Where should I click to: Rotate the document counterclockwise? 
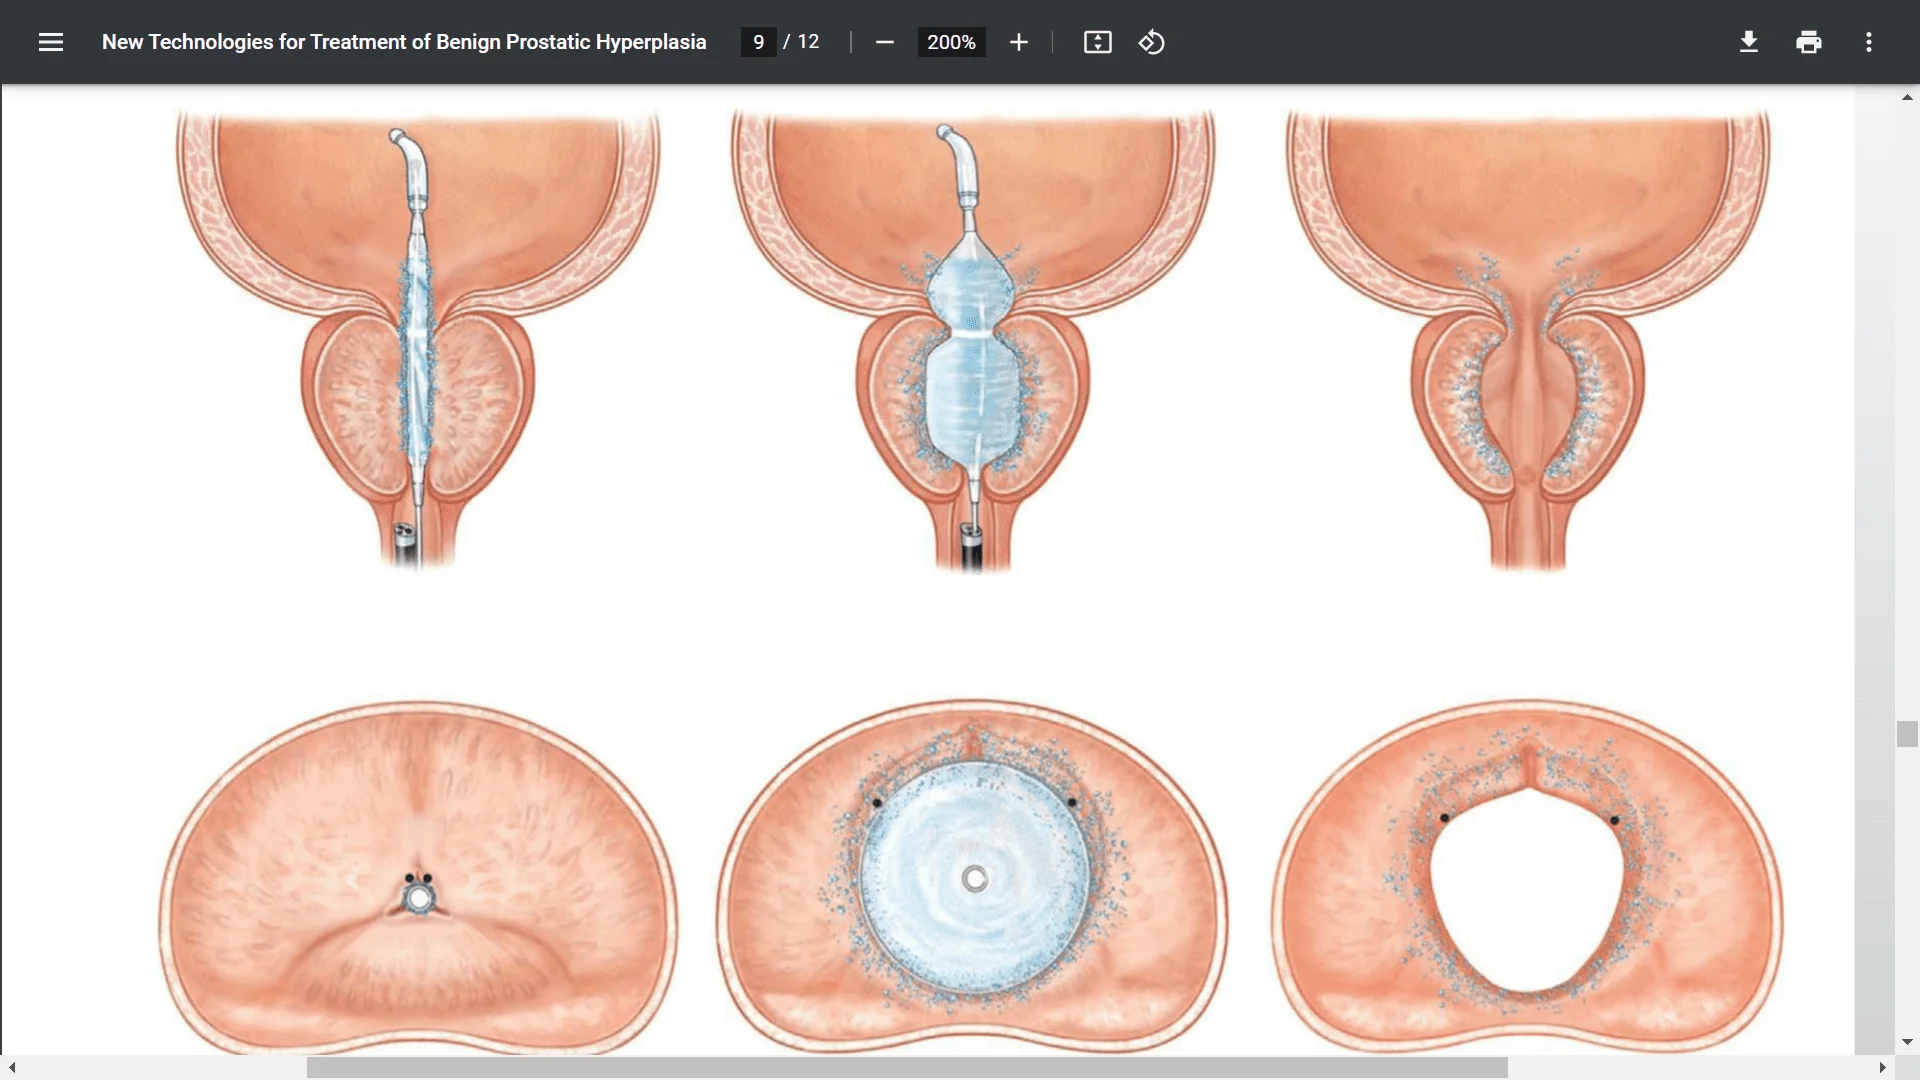(1151, 42)
